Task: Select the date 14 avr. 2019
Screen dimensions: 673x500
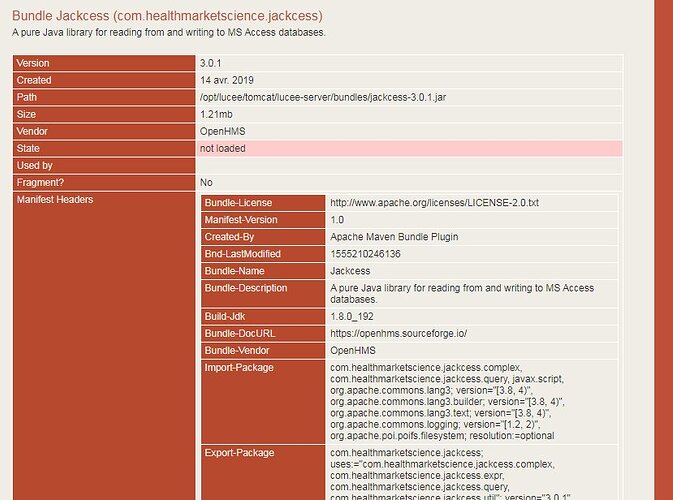Action: 227,80
